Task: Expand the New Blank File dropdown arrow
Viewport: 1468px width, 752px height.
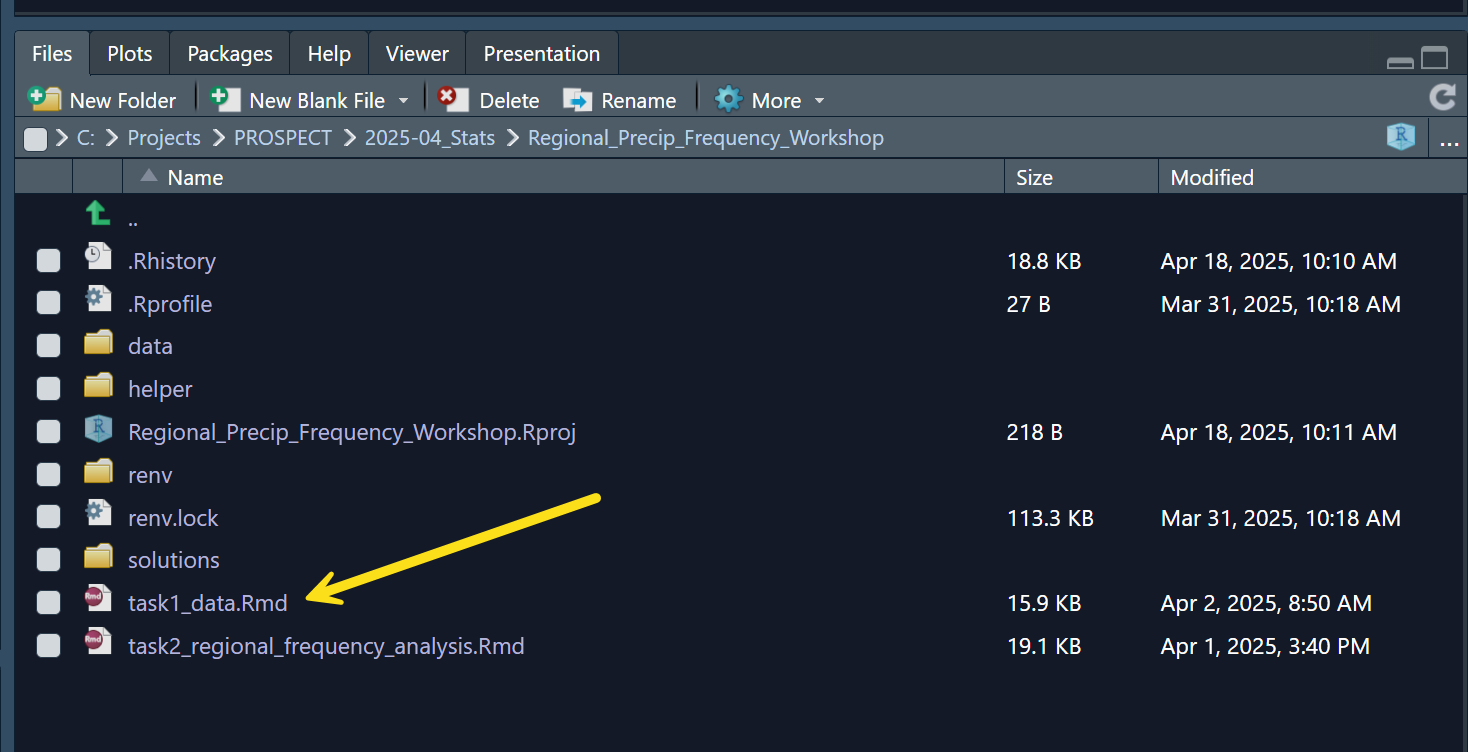Action: [x=404, y=101]
